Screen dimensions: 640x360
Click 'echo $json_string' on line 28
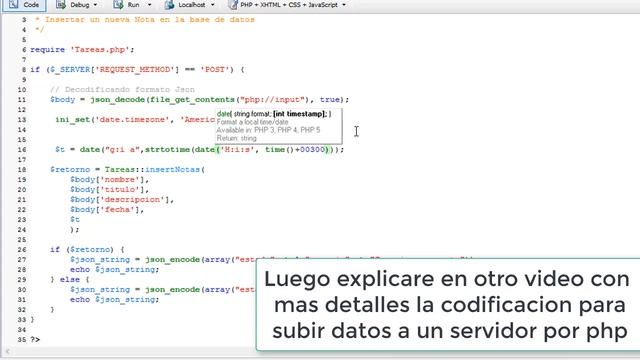click(x=114, y=269)
